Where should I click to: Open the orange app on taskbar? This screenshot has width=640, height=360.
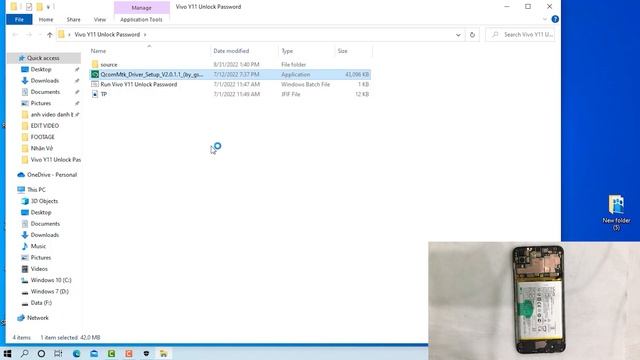[x=129, y=353]
